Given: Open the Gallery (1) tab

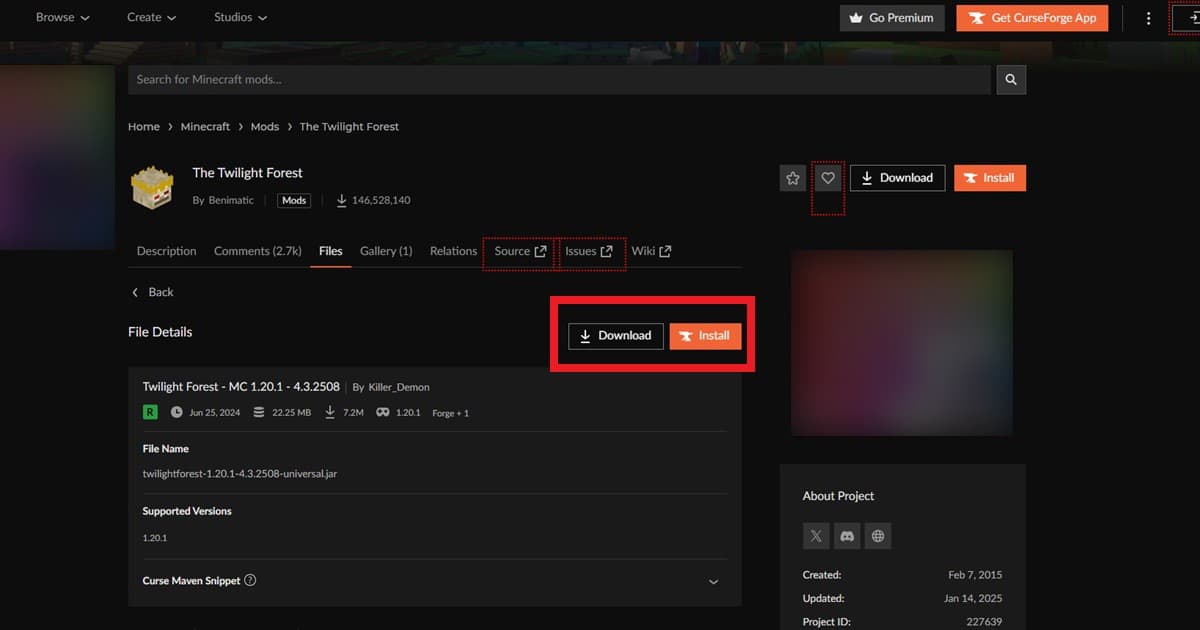Looking at the screenshot, I should (386, 251).
